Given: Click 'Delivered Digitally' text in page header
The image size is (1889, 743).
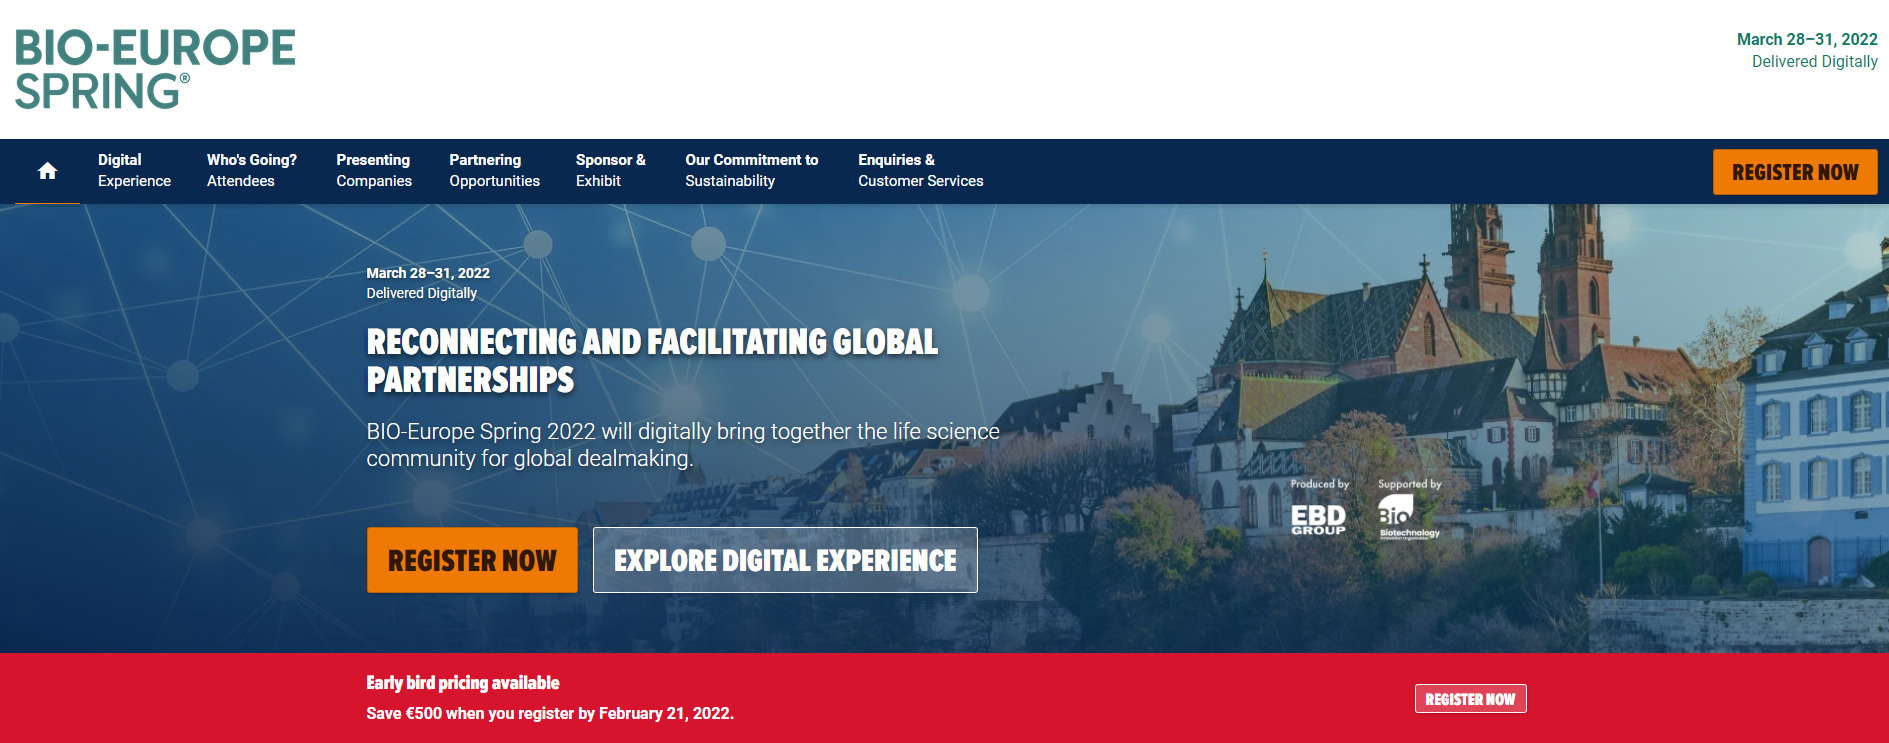Looking at the screenshot, I should (x=1815, y=61).
